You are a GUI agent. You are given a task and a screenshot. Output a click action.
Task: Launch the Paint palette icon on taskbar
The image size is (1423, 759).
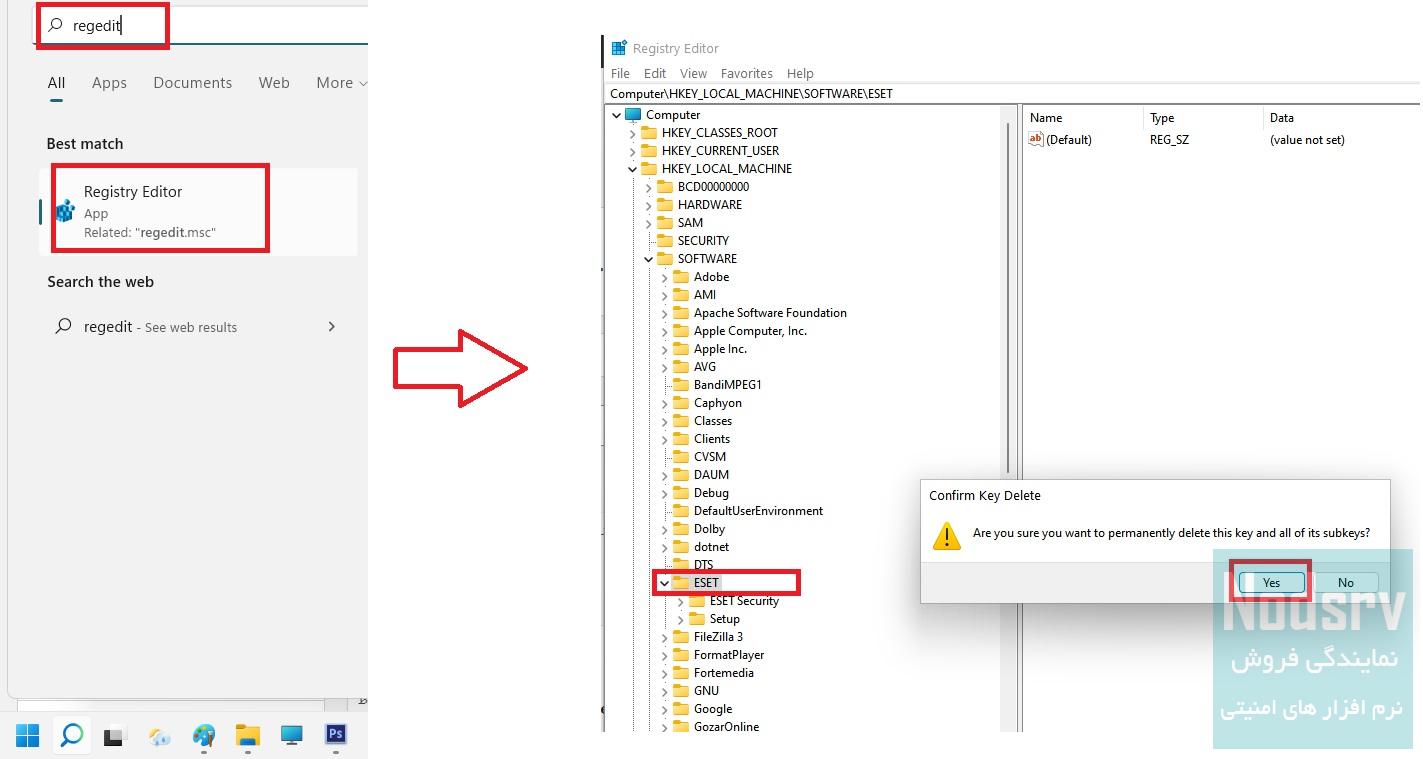[x=204, y=737]
